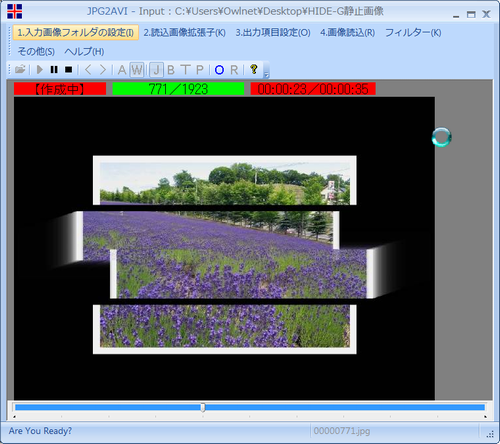
Task: Open the その他 menu
Action: point(36,52)
